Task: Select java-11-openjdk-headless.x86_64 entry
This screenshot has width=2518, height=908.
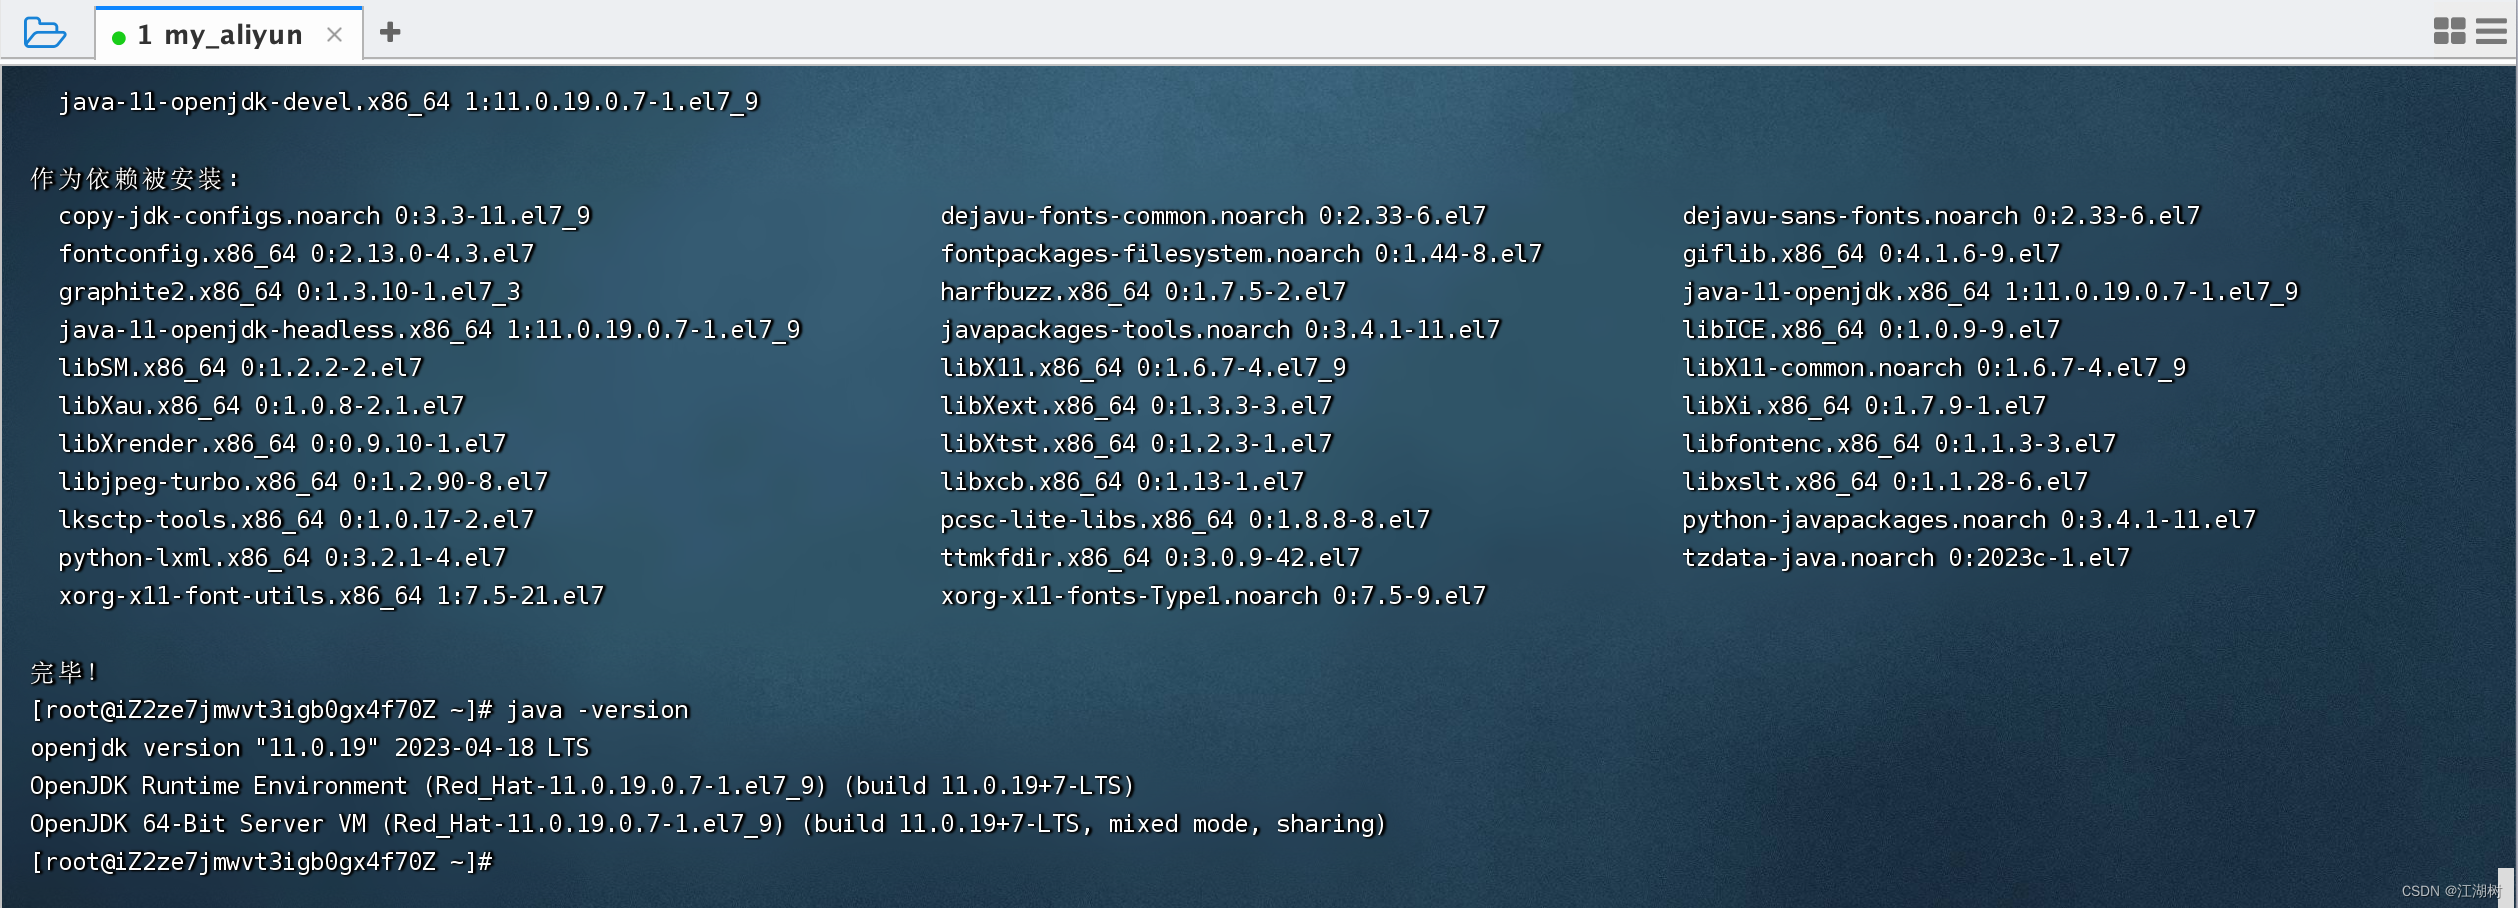Action: point(430,330)
